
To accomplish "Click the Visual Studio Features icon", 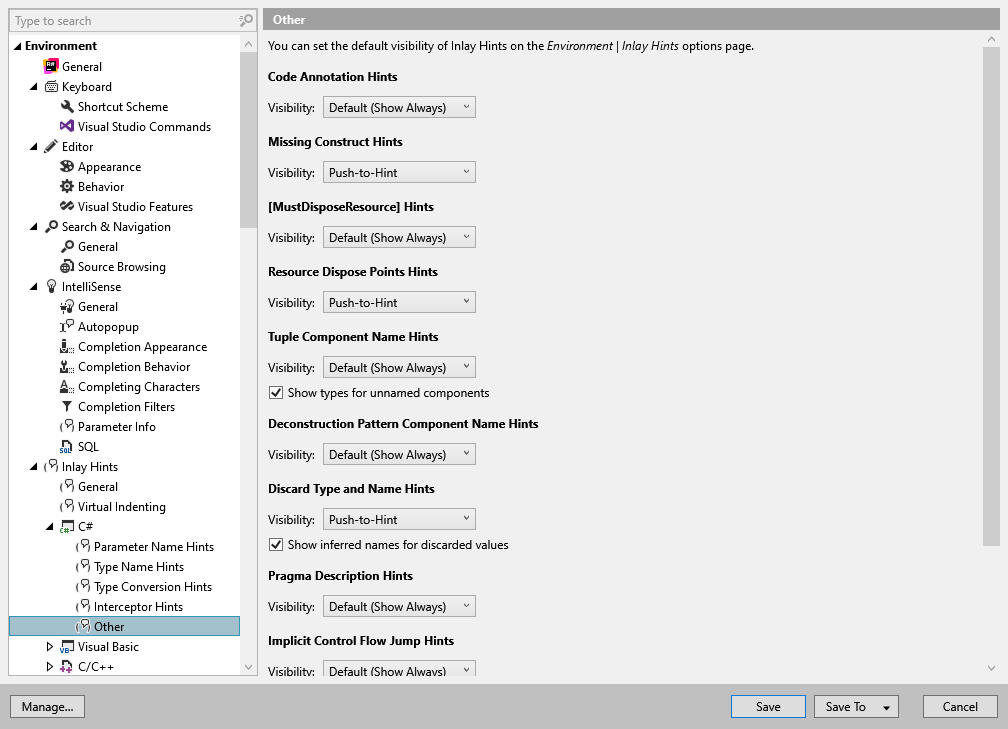I will pos(67,206).
